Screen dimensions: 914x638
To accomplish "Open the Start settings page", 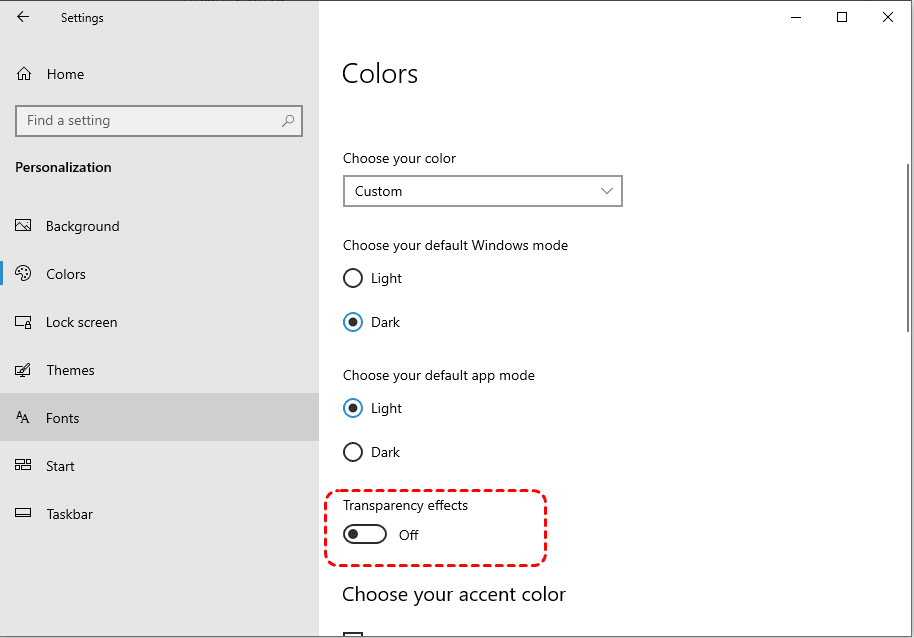I will (60, 466).
